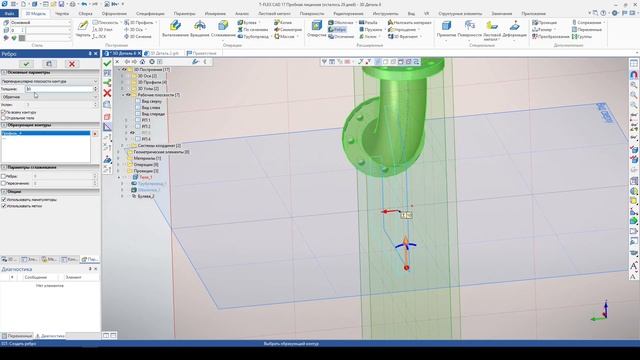Click the save icon in quick access toolbar
Screen dimensions: 640x360
coord(61,4)
